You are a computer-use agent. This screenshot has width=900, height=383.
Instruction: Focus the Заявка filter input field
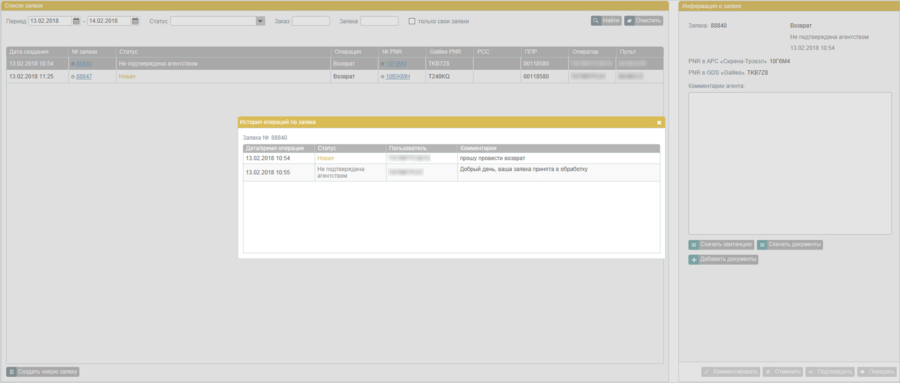[x=379, y=21]
